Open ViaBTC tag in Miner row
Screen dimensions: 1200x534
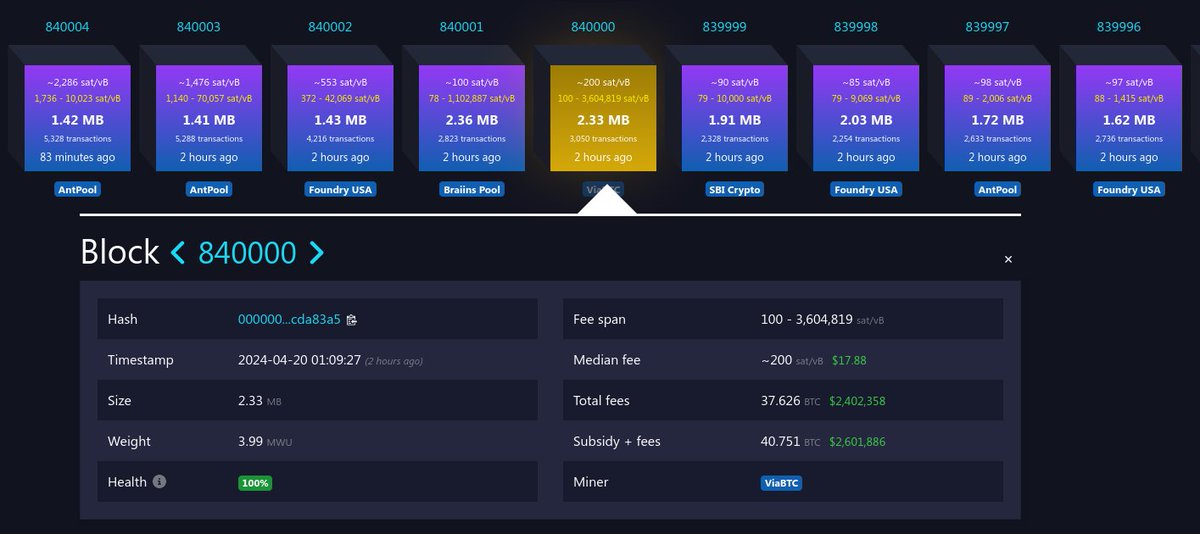coord(781,483)
